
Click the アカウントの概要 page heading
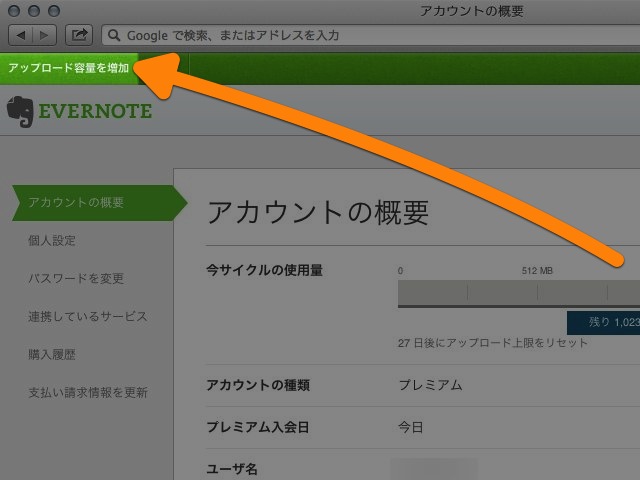point(318,213)
